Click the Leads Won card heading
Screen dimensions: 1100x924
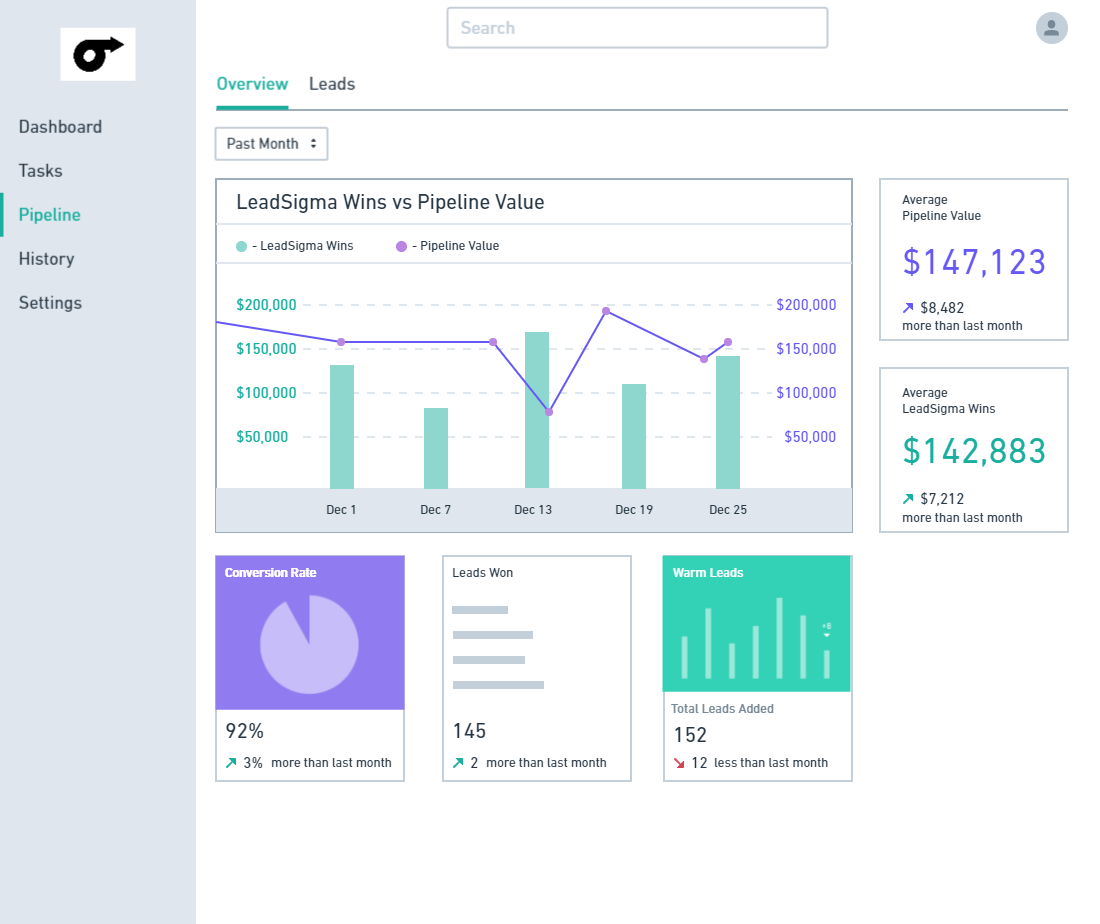pos(483,573)
